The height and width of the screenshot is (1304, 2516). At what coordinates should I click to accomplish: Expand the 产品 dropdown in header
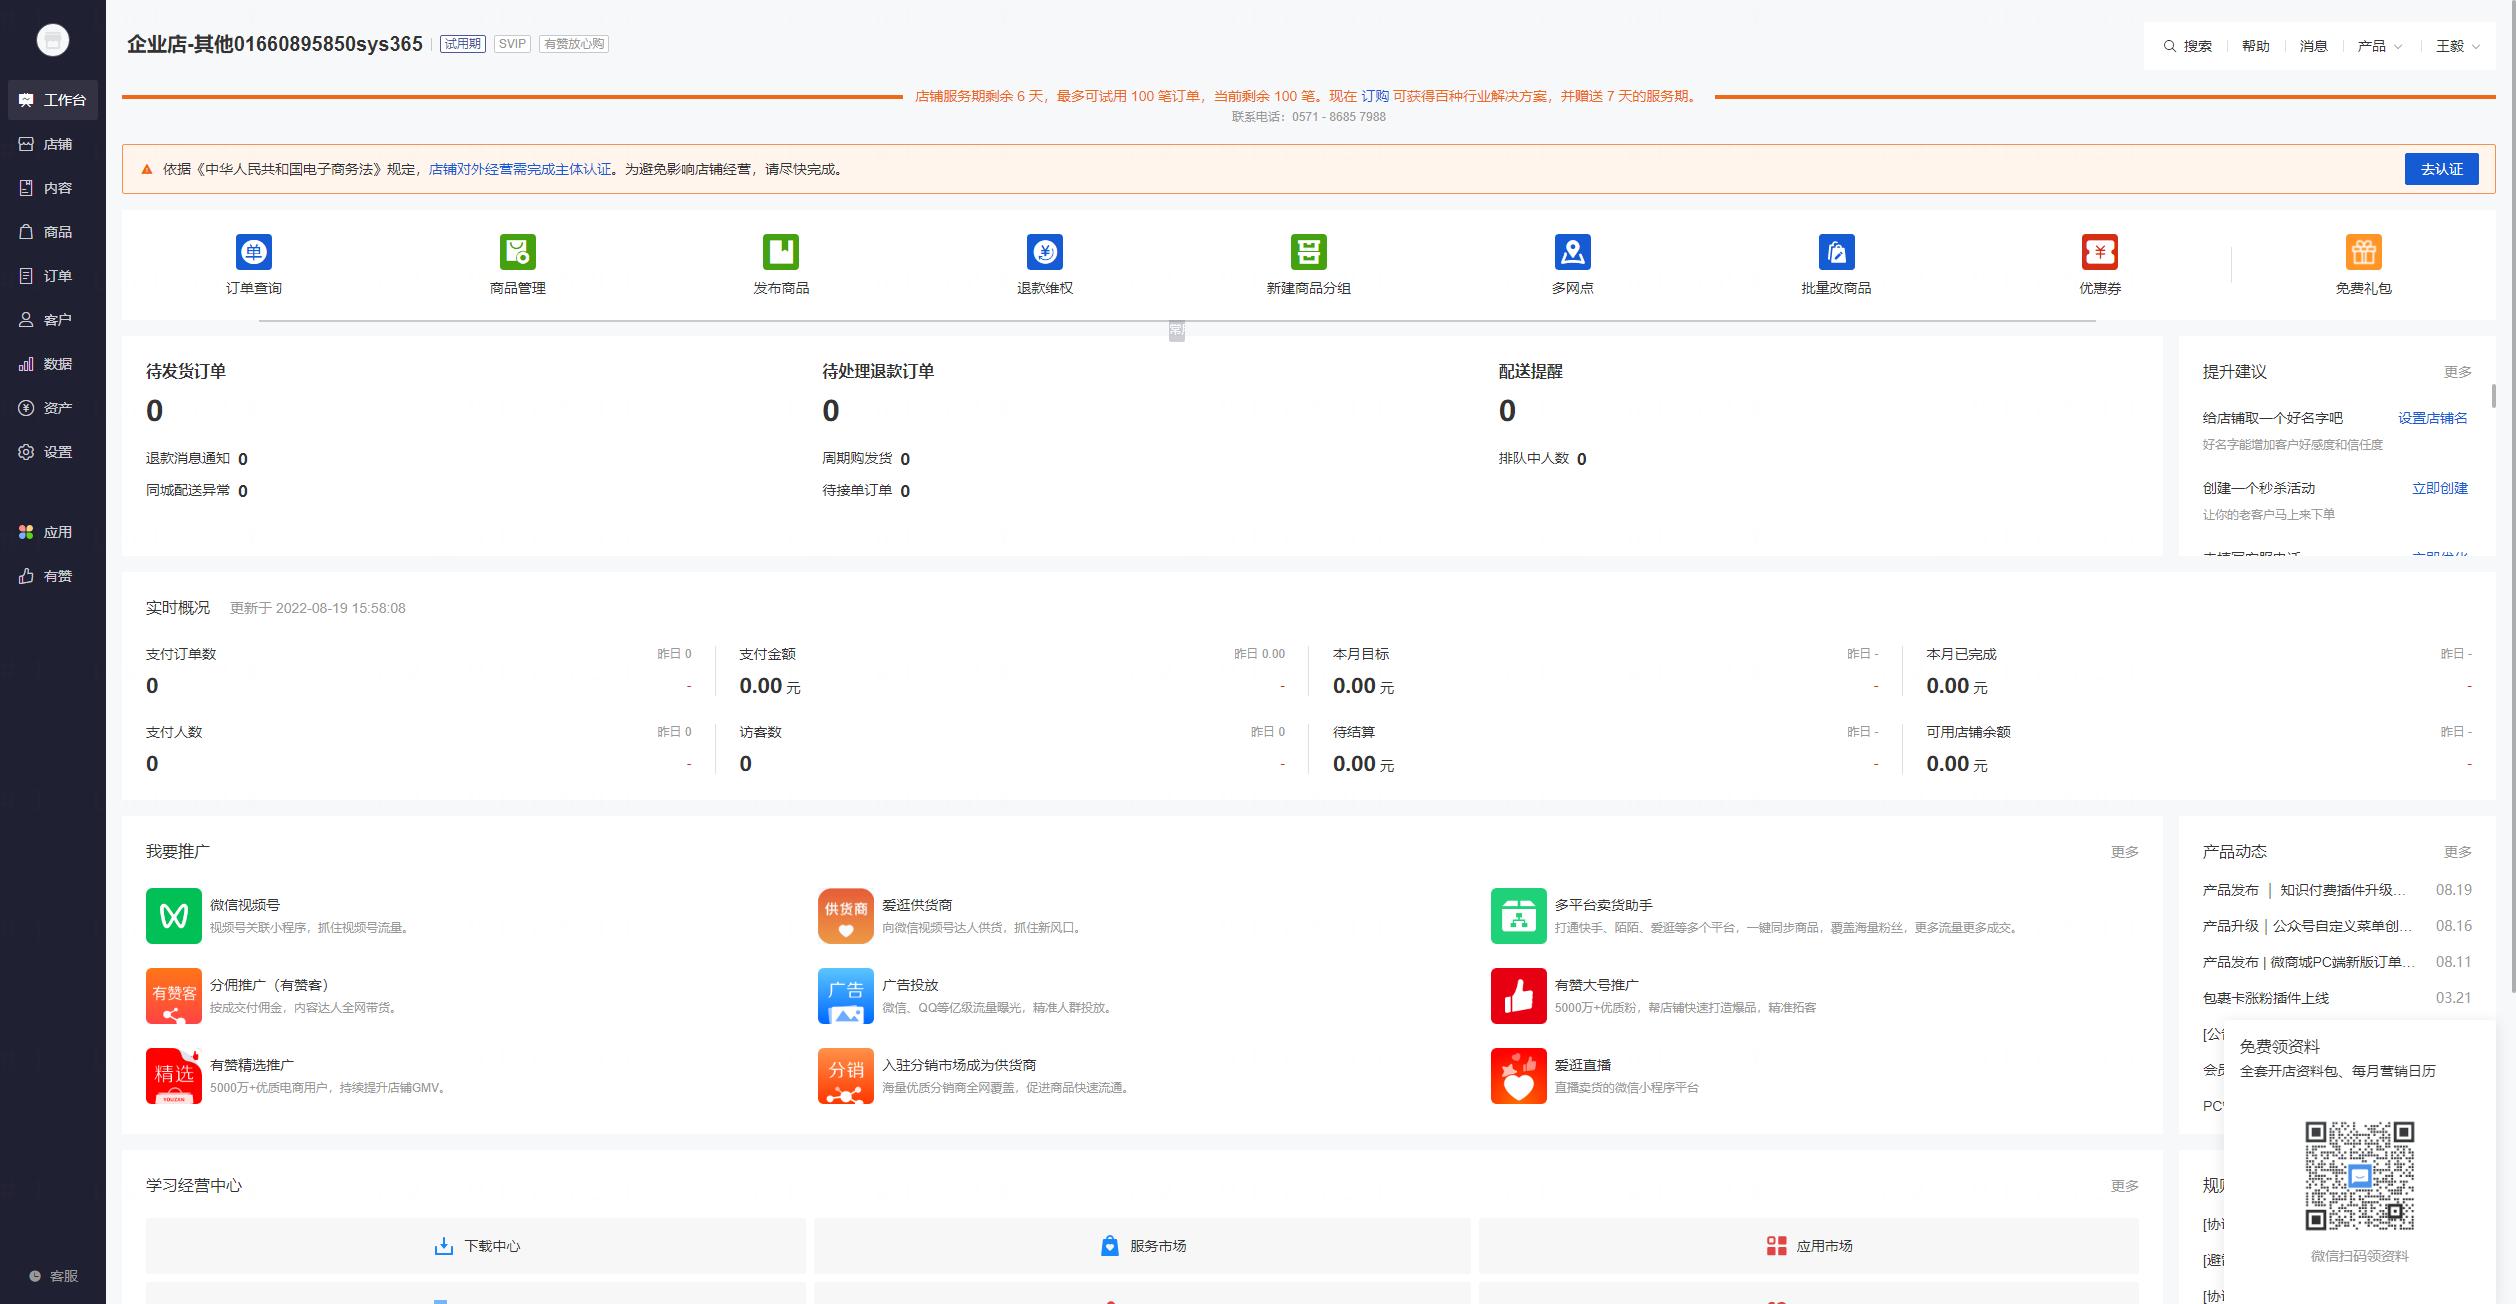pyautogui.click(x=2379, y=46)
